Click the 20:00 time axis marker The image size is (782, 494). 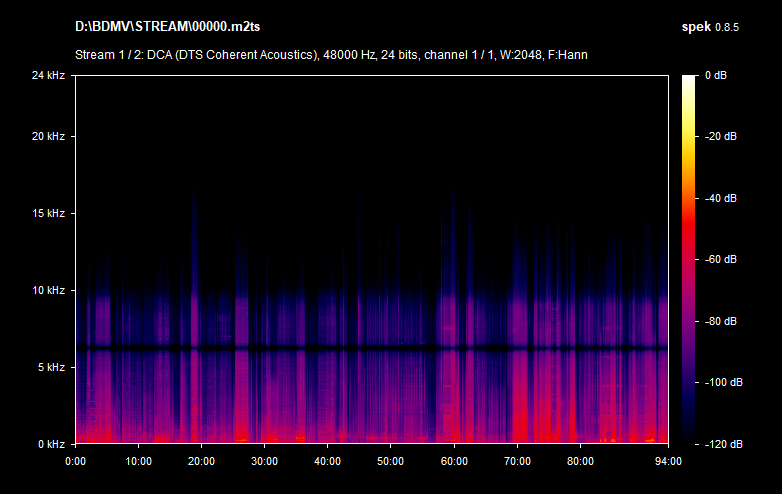click(201, 461)
